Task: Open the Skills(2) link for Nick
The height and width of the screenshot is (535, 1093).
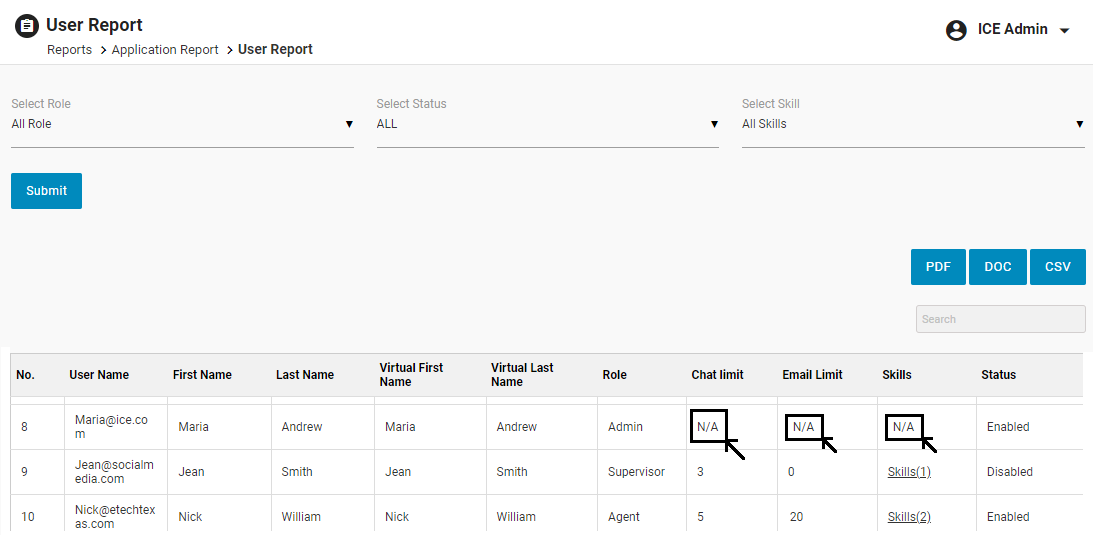Action: [x=909, y=517]
